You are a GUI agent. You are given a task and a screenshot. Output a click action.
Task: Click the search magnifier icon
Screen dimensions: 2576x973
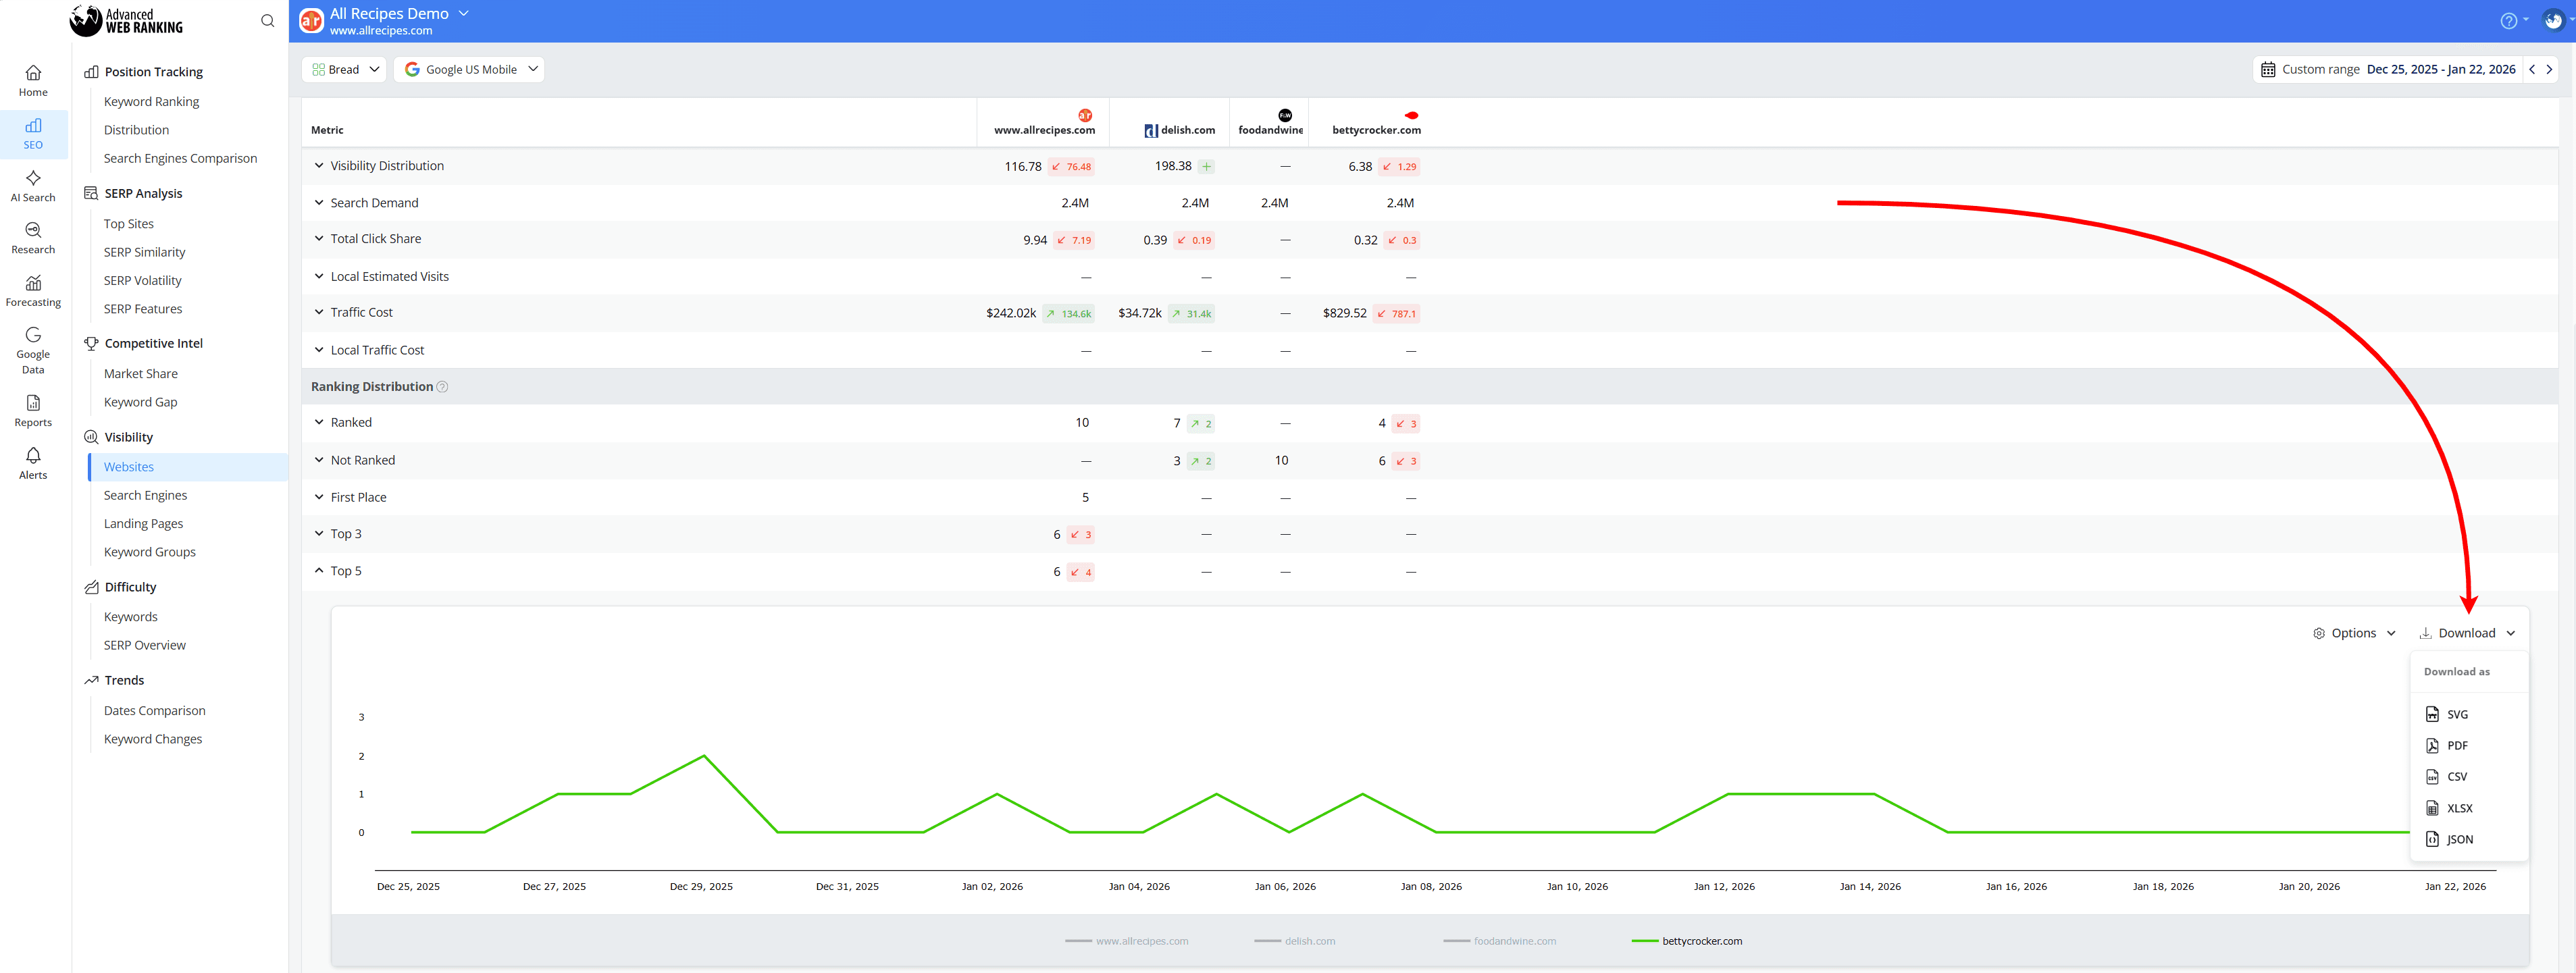click(267, 21)
